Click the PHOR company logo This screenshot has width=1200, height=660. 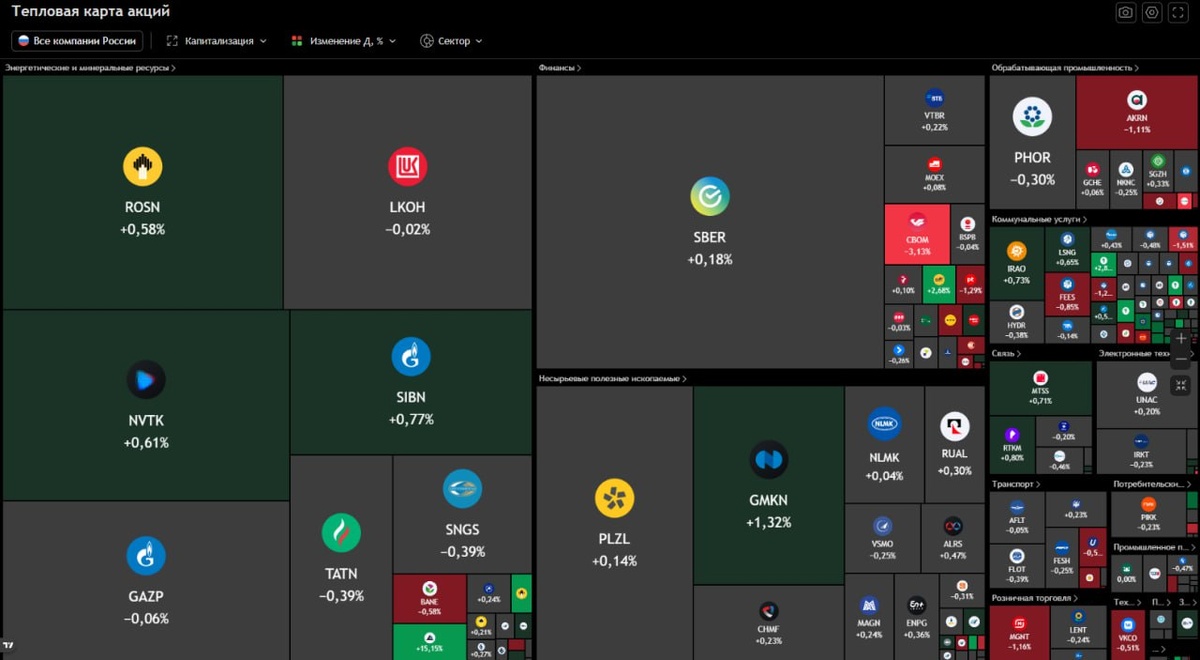click(x=1032, y=117)
